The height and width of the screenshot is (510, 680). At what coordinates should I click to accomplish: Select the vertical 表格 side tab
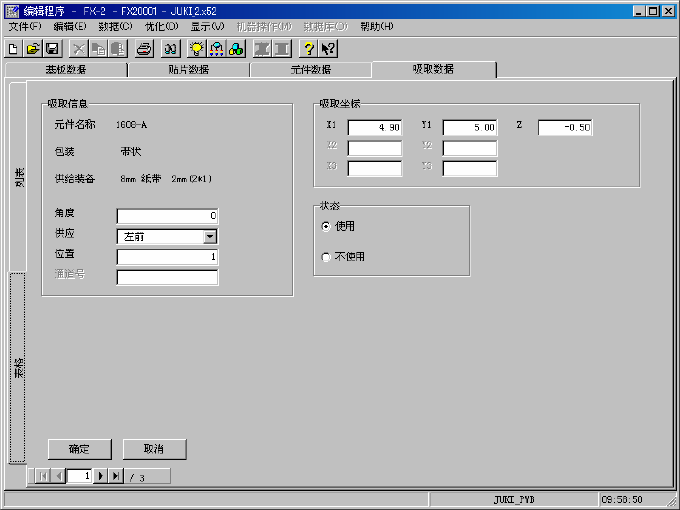(x=18, y=368)
